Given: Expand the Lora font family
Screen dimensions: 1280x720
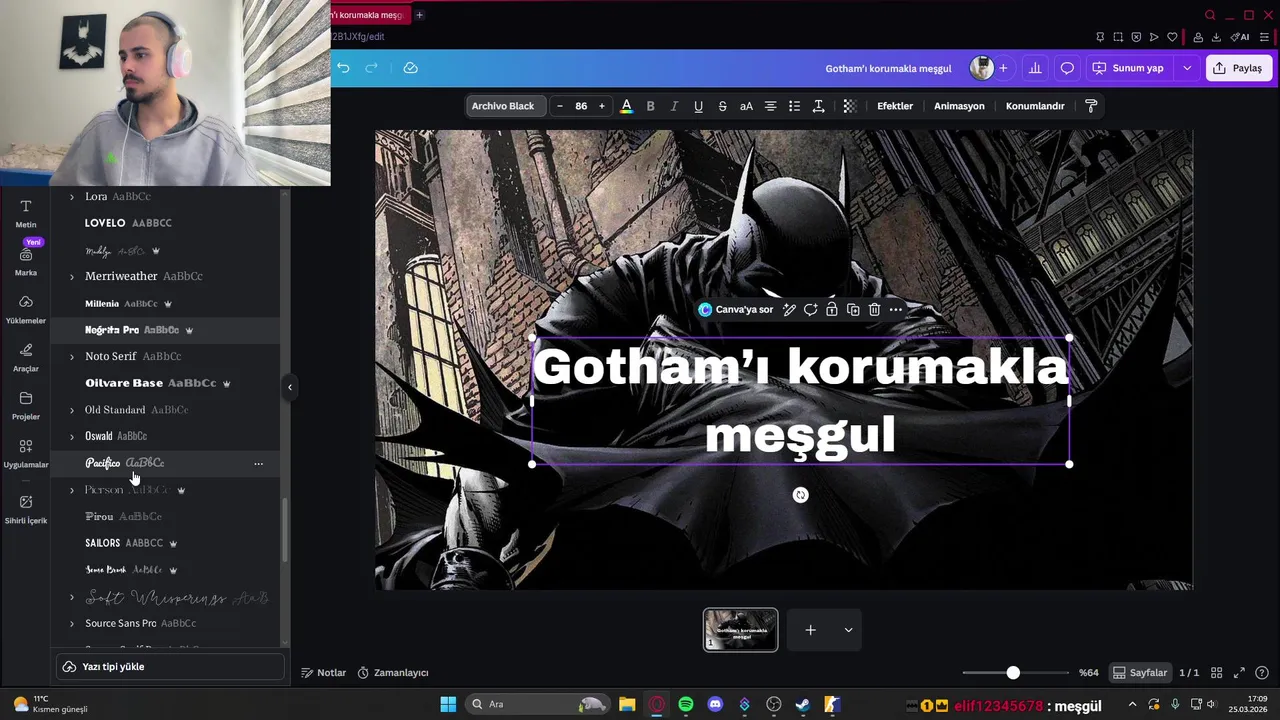Looking at the screenshot, I should click(x=71, y=197).
